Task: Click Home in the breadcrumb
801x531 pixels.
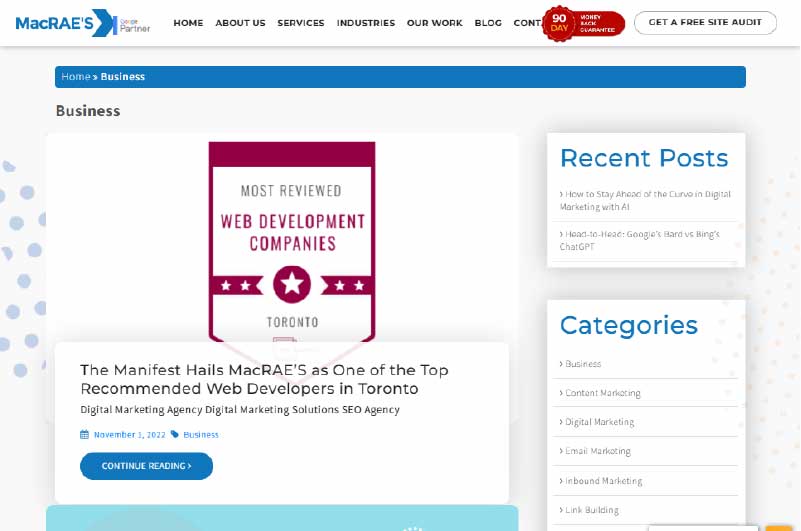Action: coord(76,77)
